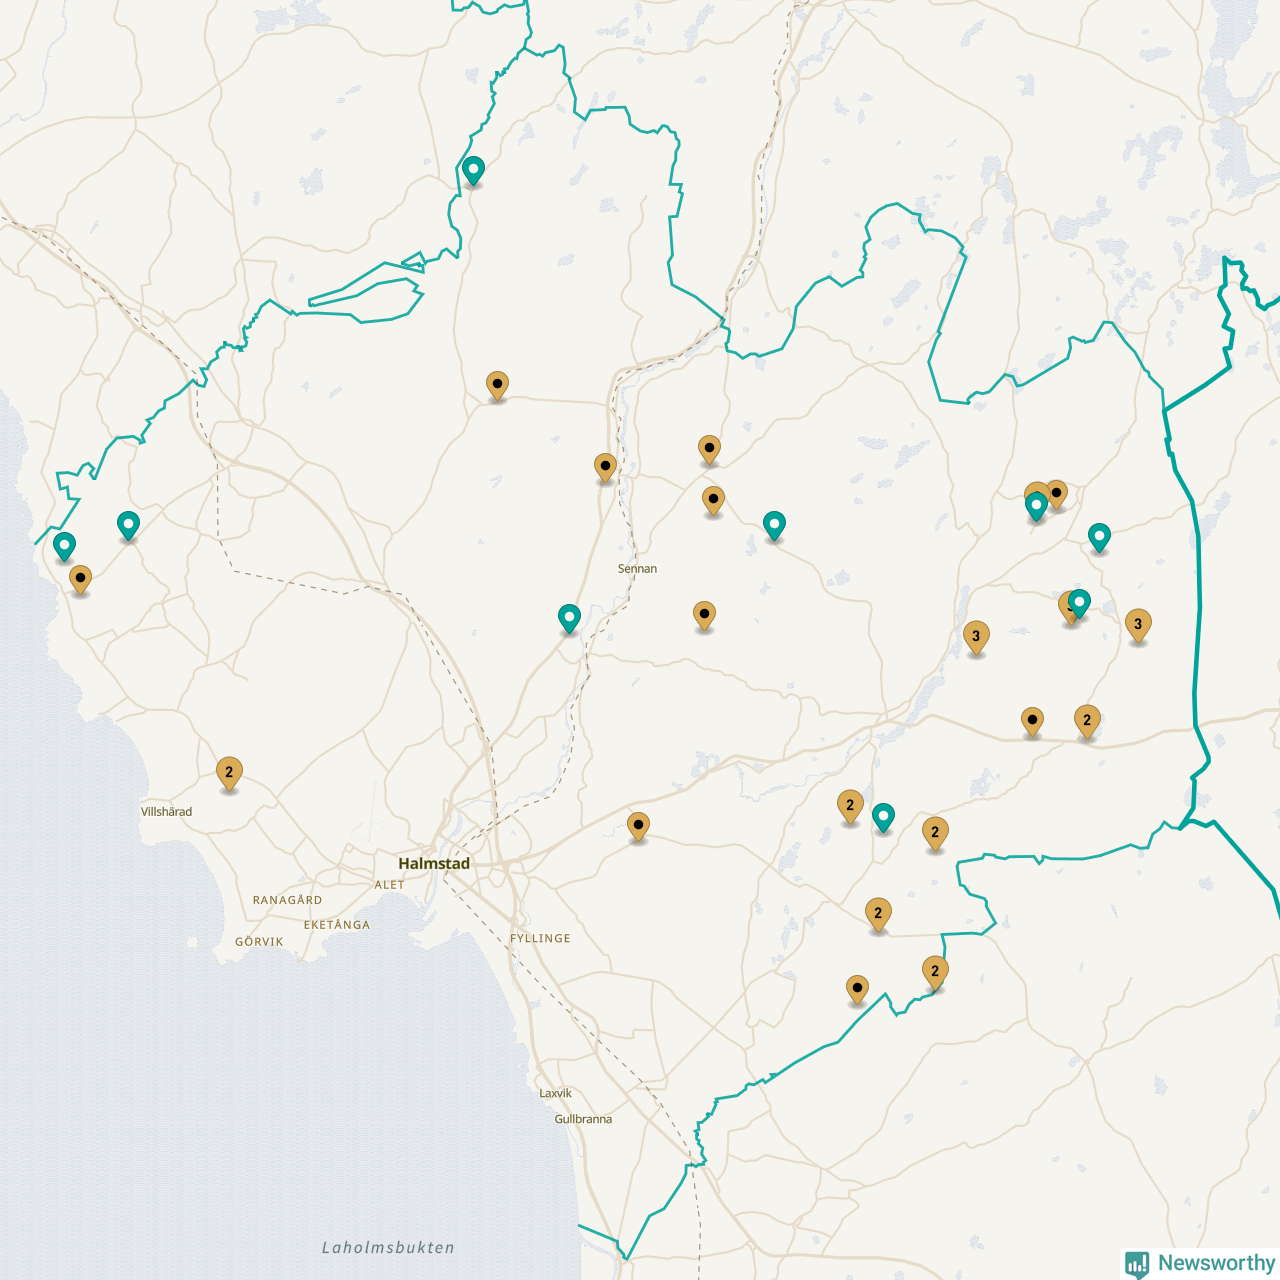The width and height of the screenshot is (1280, 1280).
Task: Select the southernmost gold dot marker
Action: click(x=857, y=988)
